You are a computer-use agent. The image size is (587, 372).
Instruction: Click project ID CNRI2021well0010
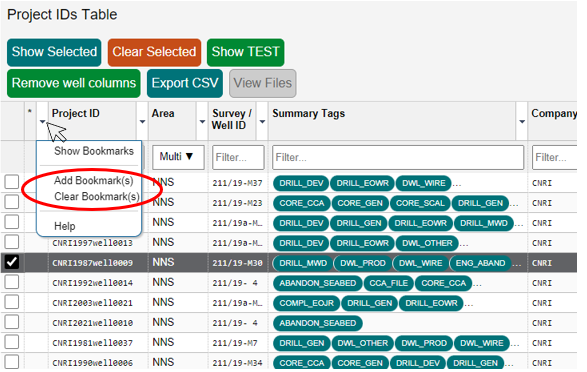[92, 323]
